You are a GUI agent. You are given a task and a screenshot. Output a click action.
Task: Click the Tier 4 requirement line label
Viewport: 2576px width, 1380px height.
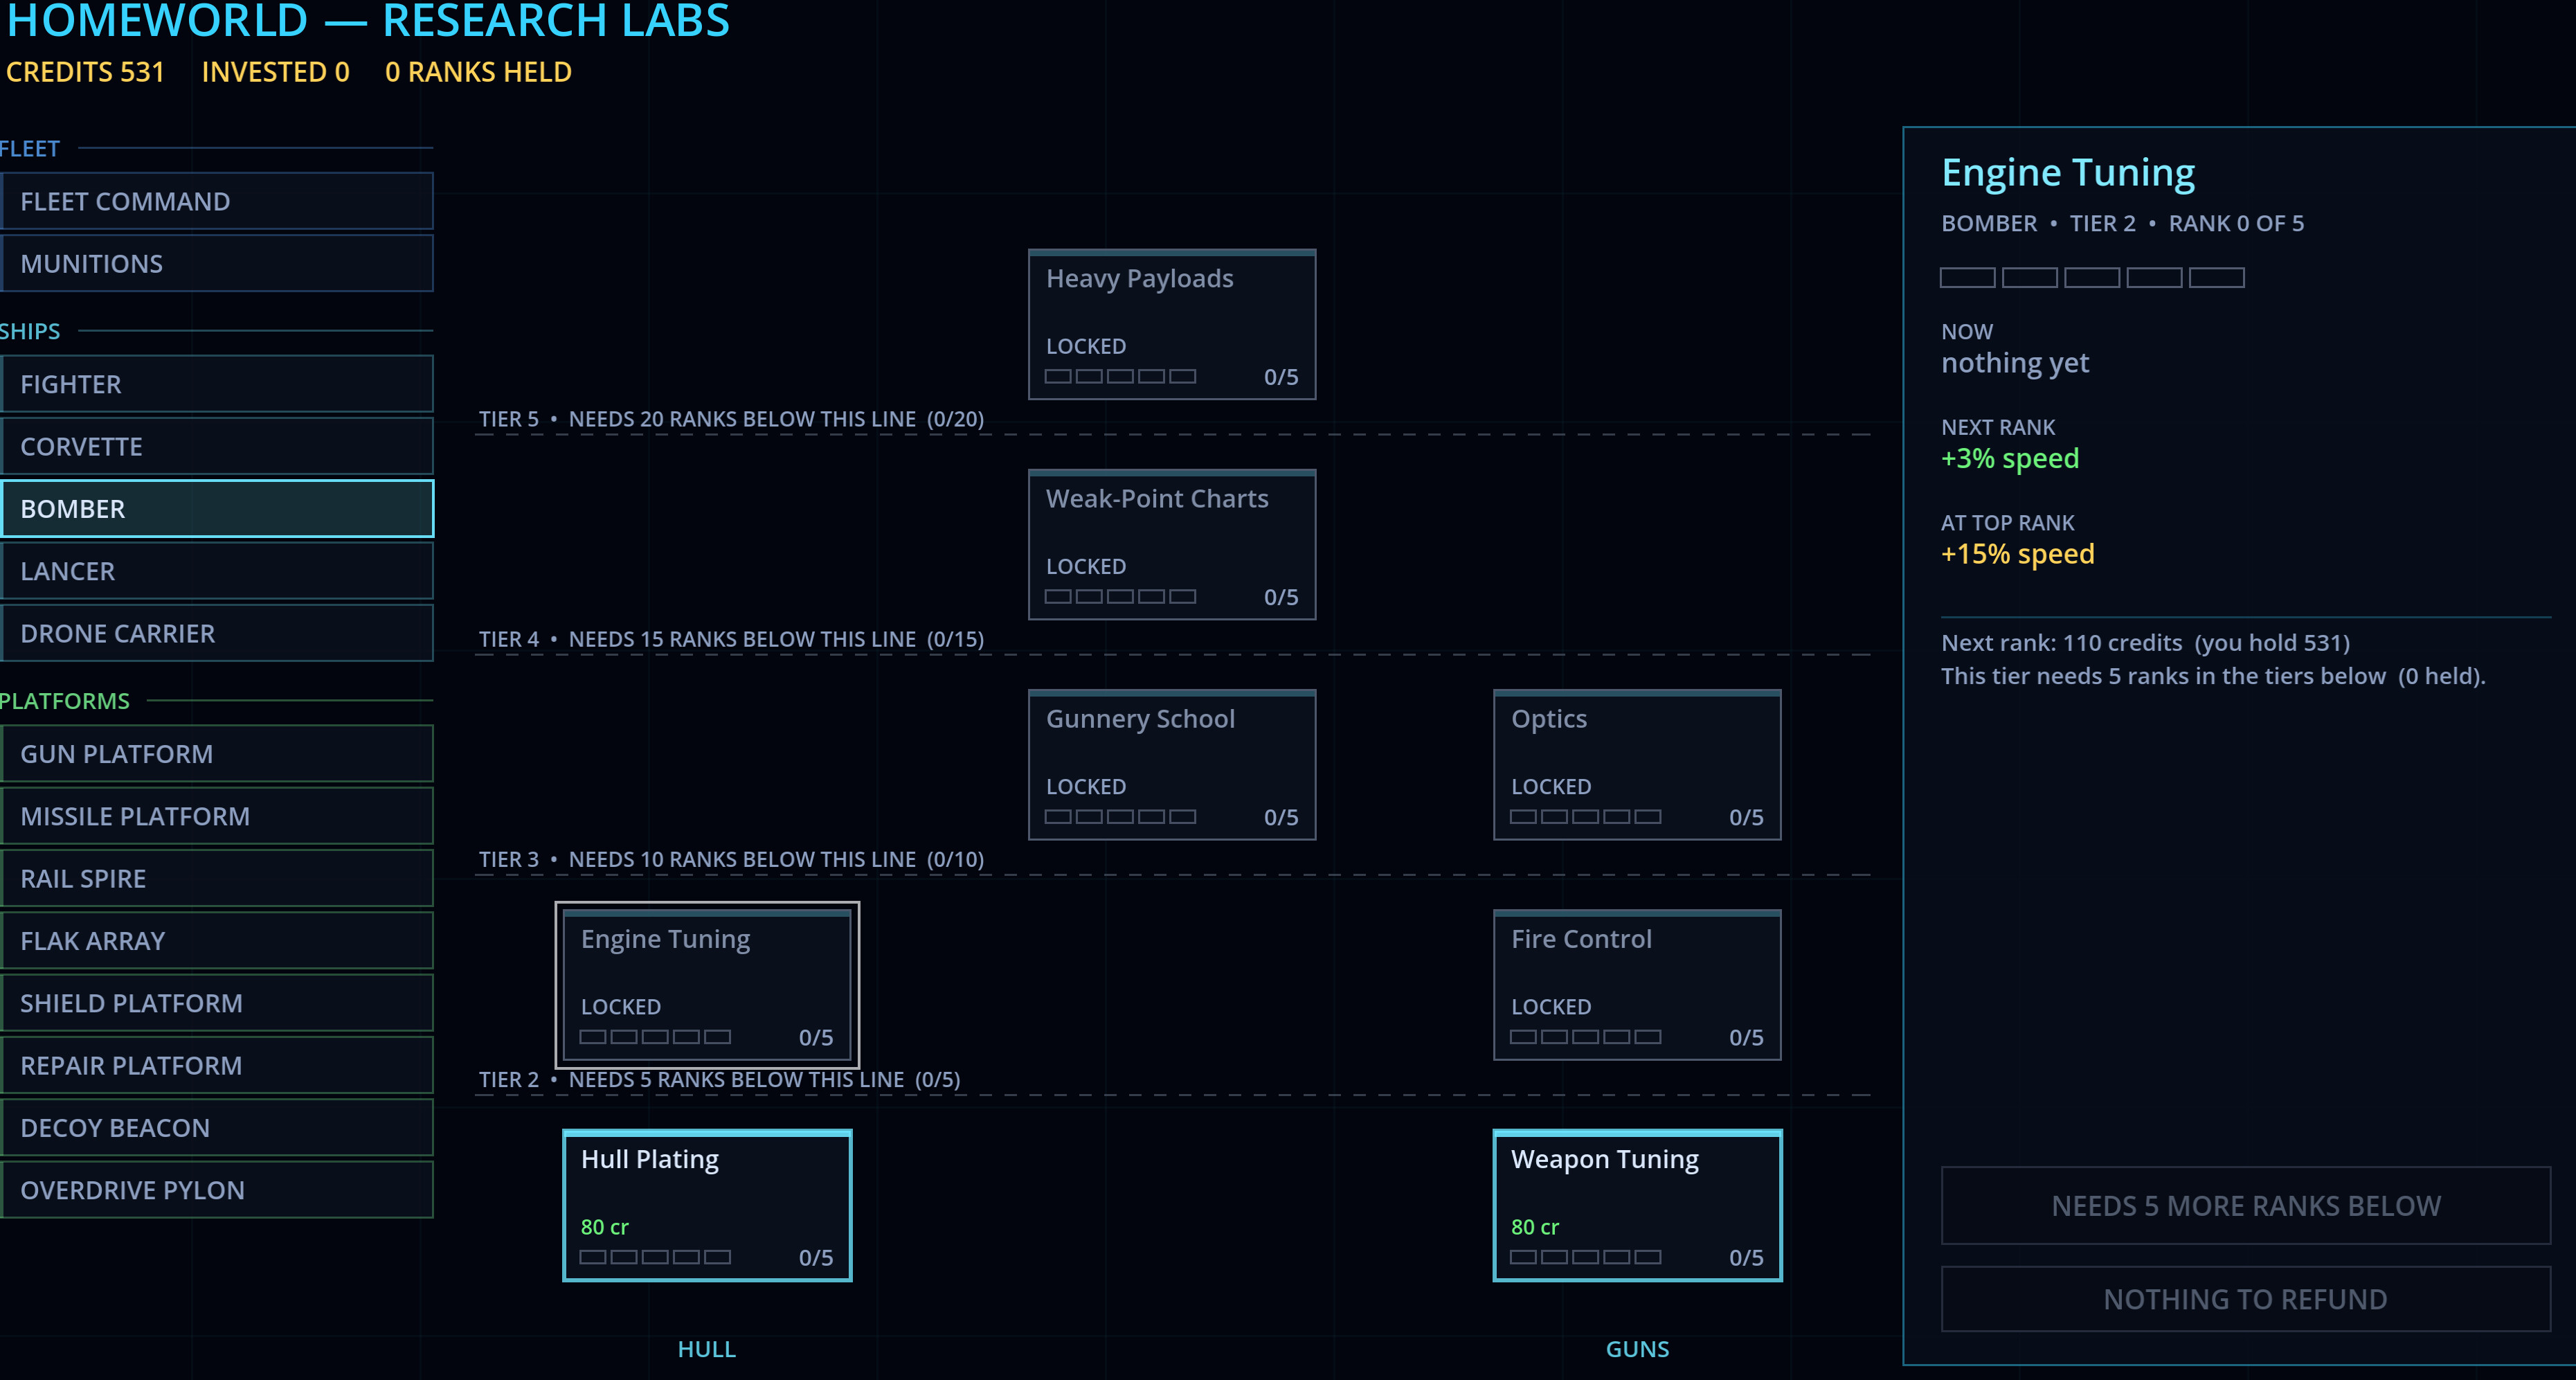pyautogui.click(x=731, y=639)
